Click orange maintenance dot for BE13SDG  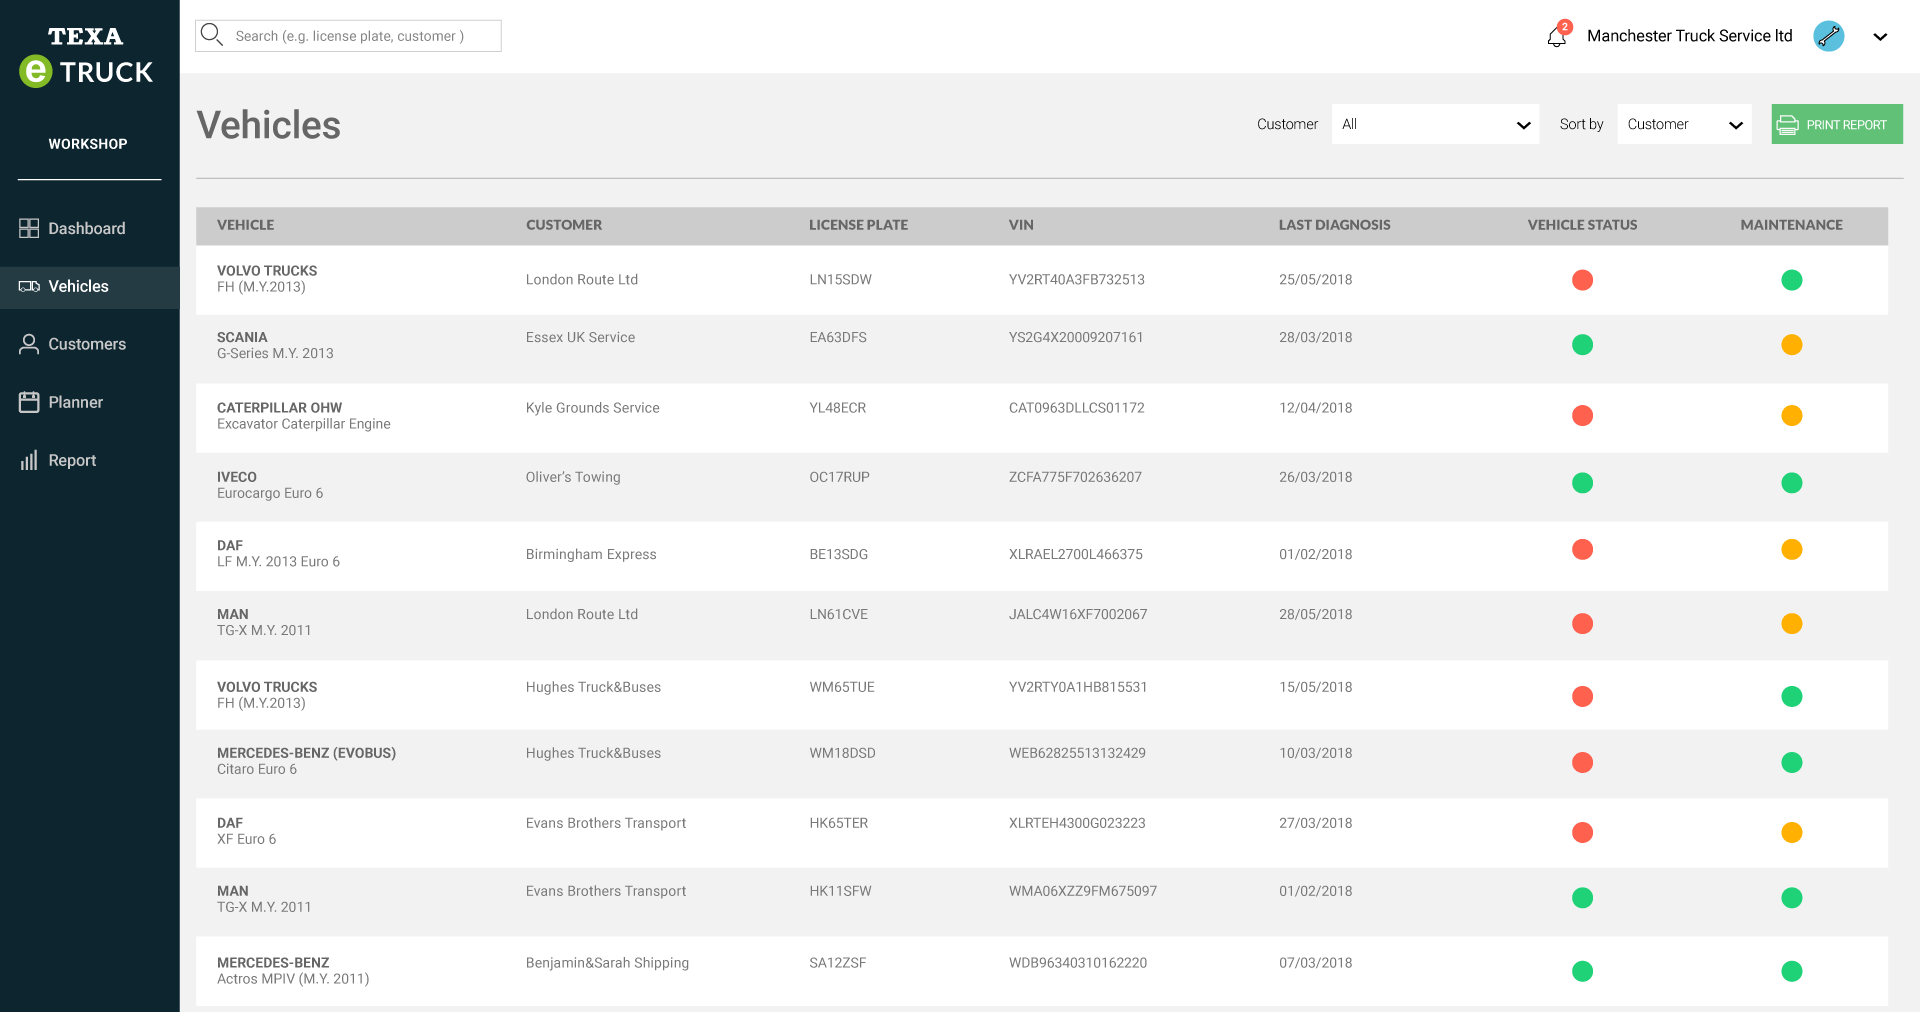coord(1792,549)
